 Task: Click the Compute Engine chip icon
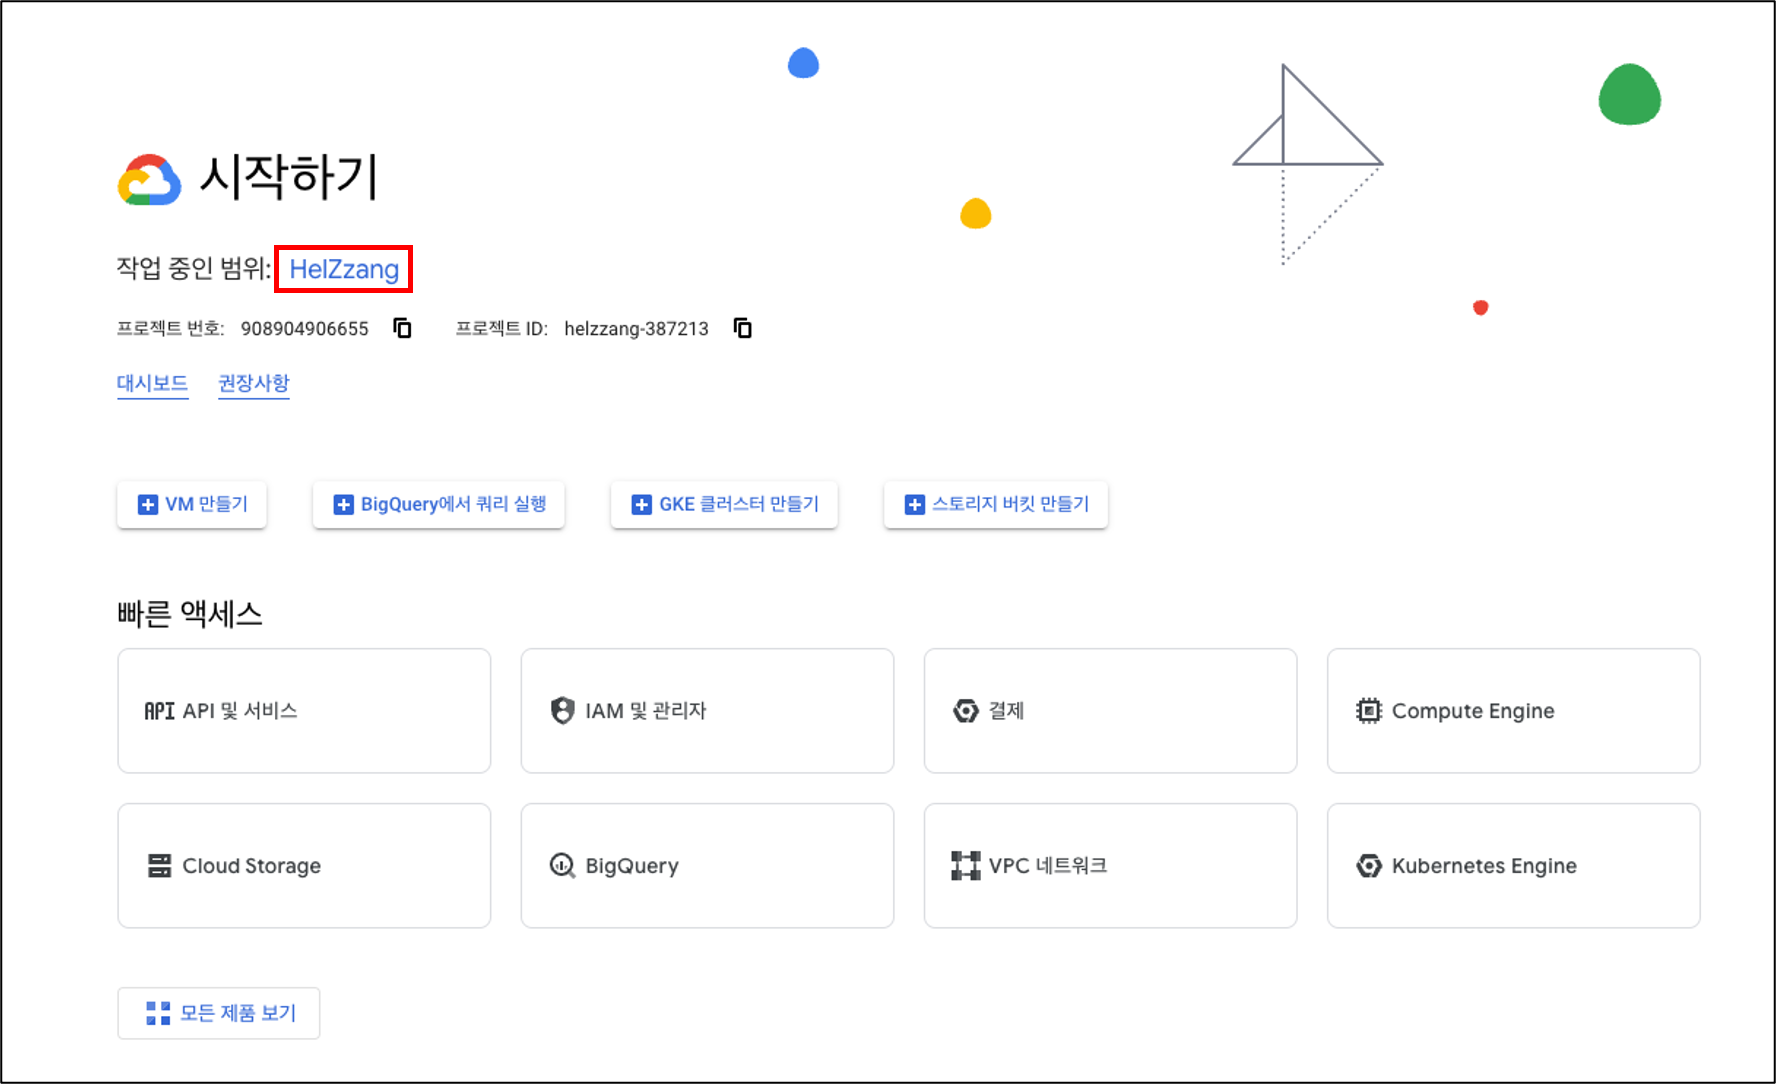pyautogui.click(x=1368, y=711)
